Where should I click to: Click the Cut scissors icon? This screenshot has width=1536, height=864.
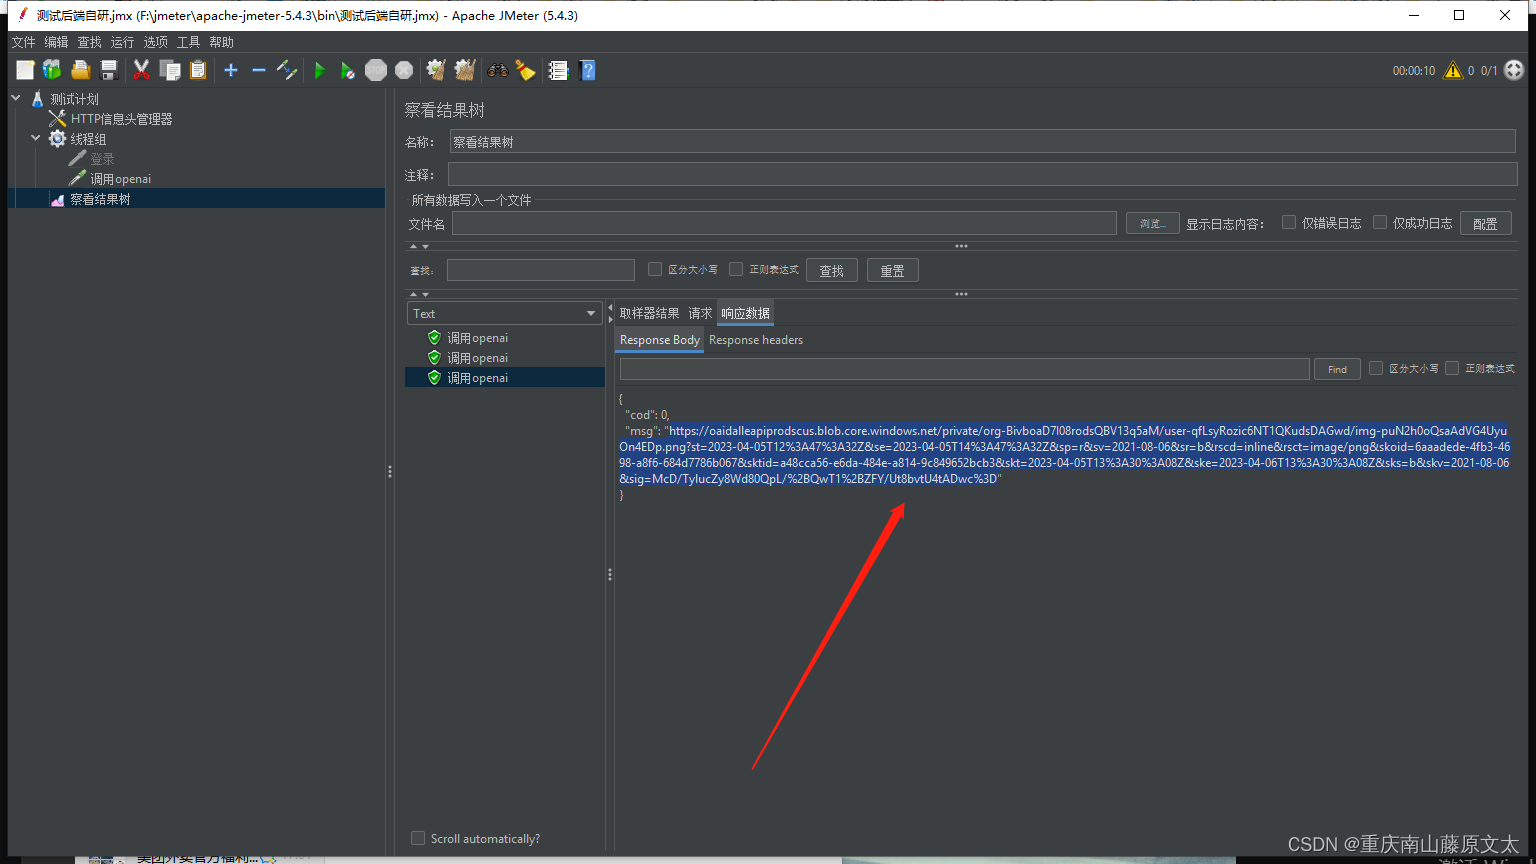click(x=141, y=70)
